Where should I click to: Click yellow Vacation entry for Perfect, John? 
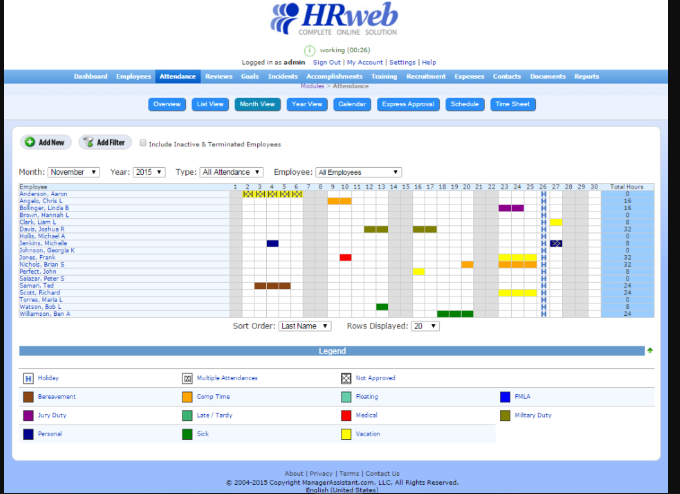click(418, 272)
